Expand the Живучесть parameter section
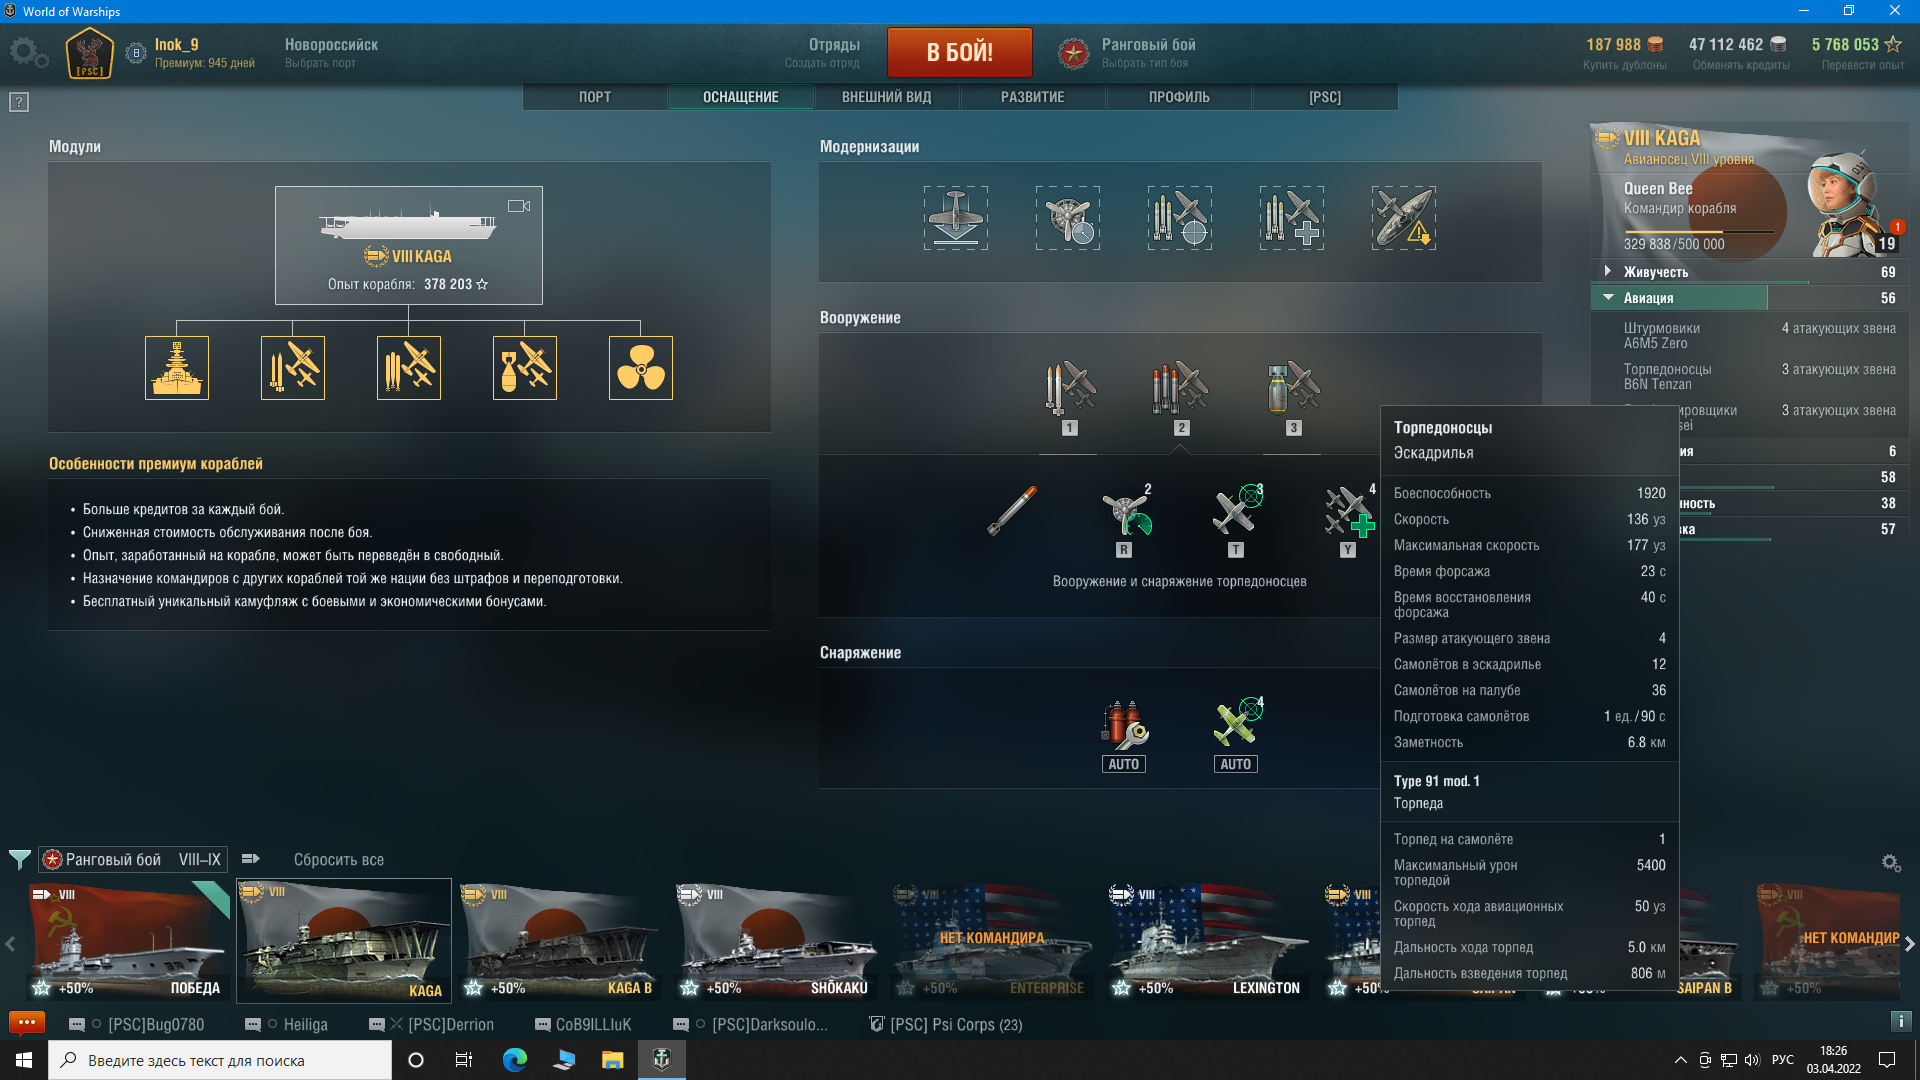This screenshot has height=1080, width=1920. [1748, 272]
